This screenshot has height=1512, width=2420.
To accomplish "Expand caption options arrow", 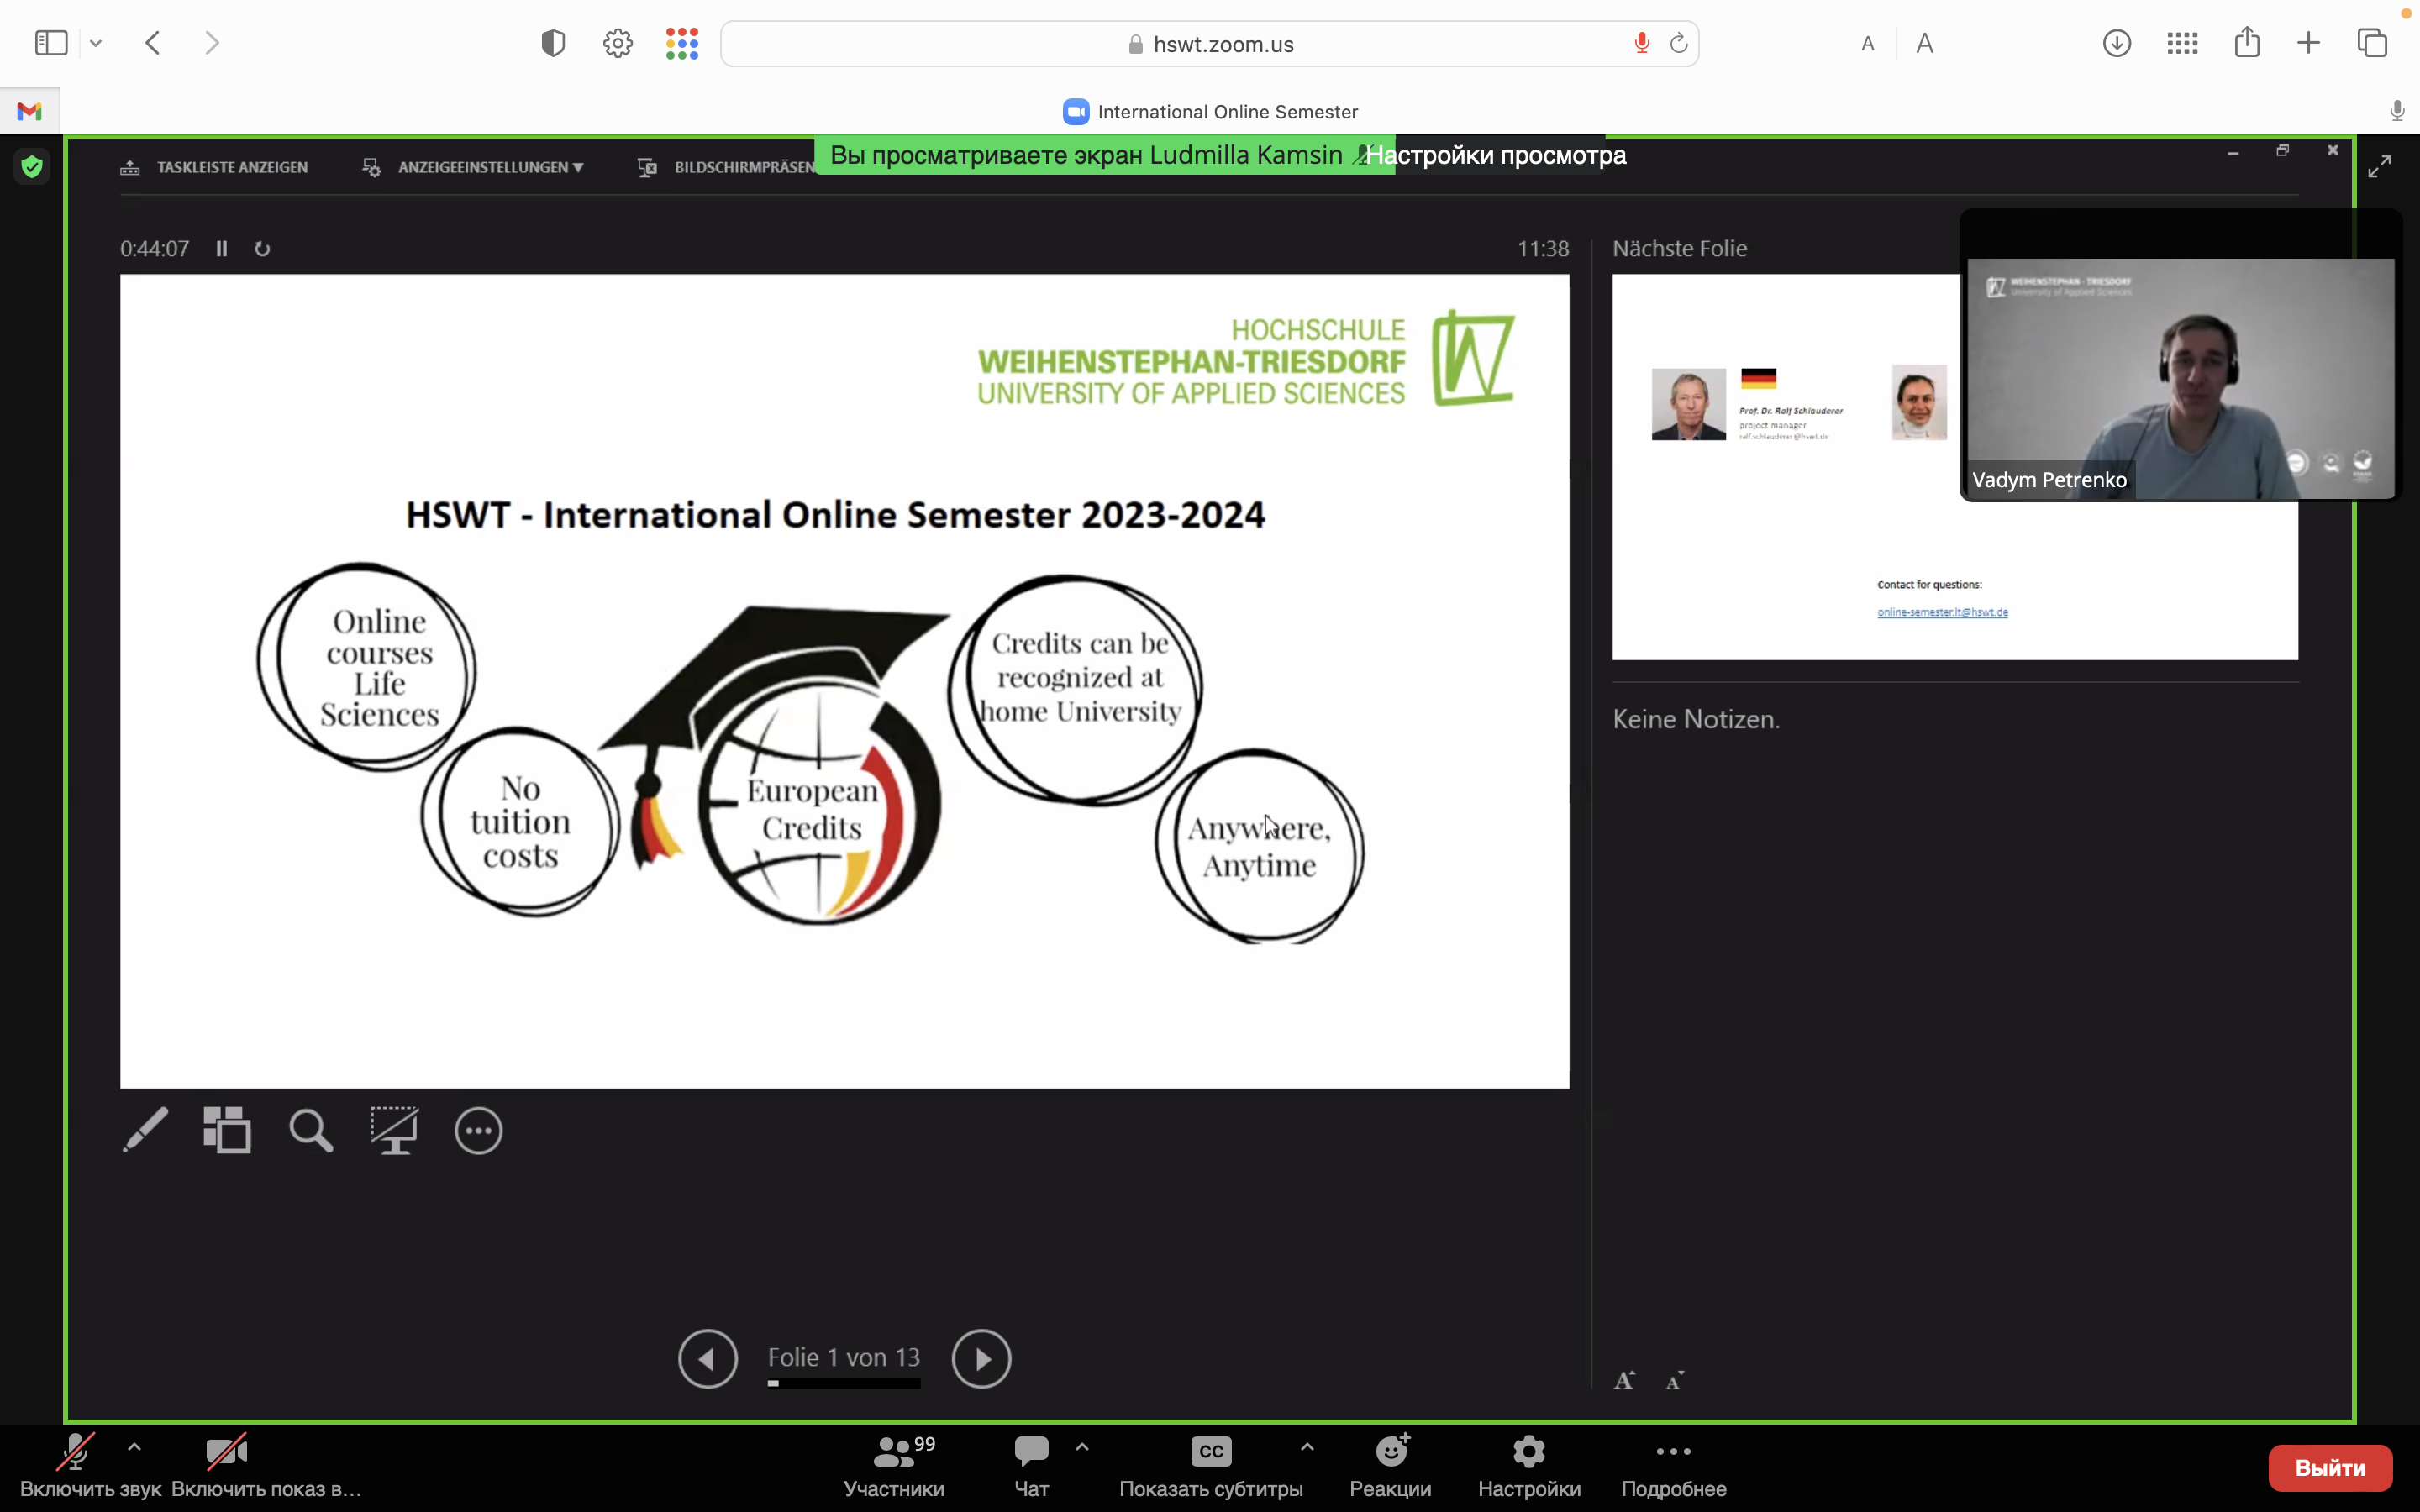I will point(1307,1447).
